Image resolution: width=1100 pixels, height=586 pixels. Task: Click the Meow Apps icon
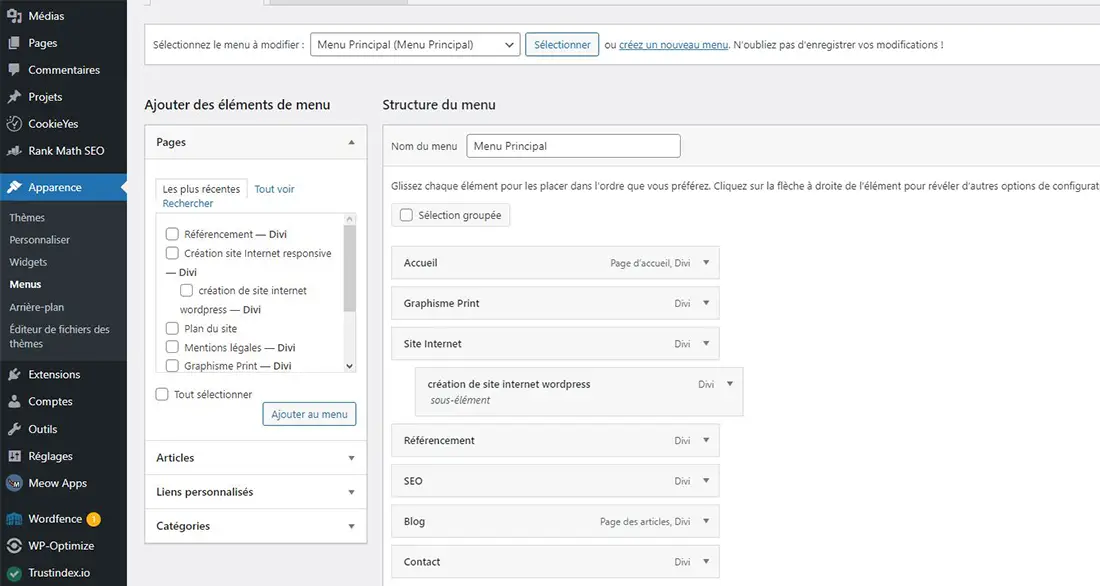pyautogui.click(x=14, y=483)
